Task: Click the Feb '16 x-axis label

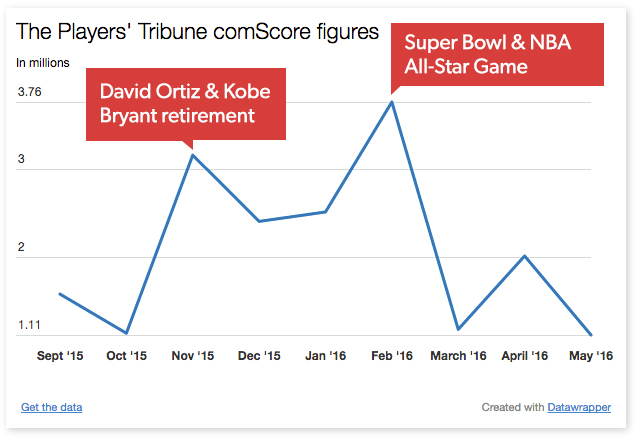Action: coord(392,355)
